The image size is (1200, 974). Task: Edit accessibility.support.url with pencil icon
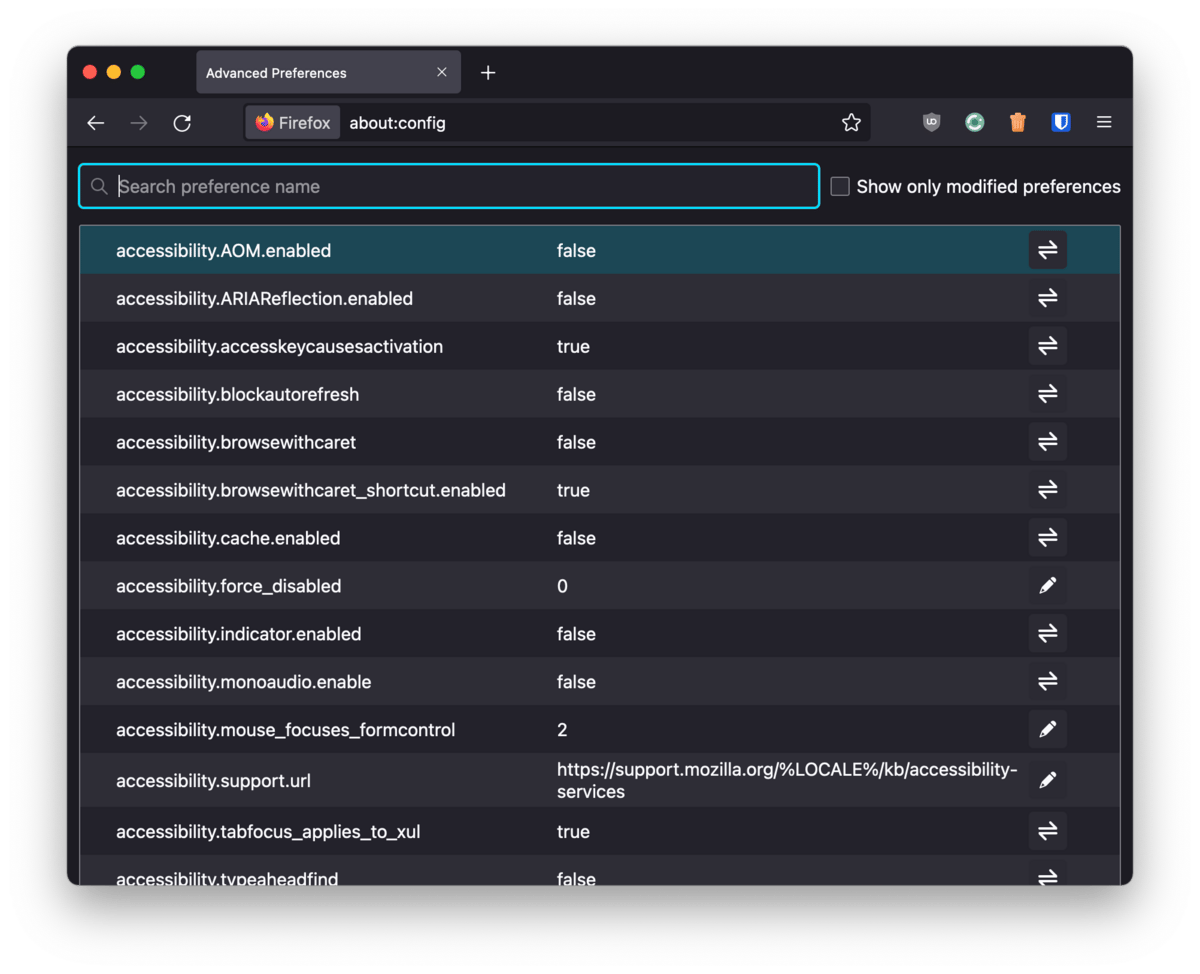tap(1047, 780)
